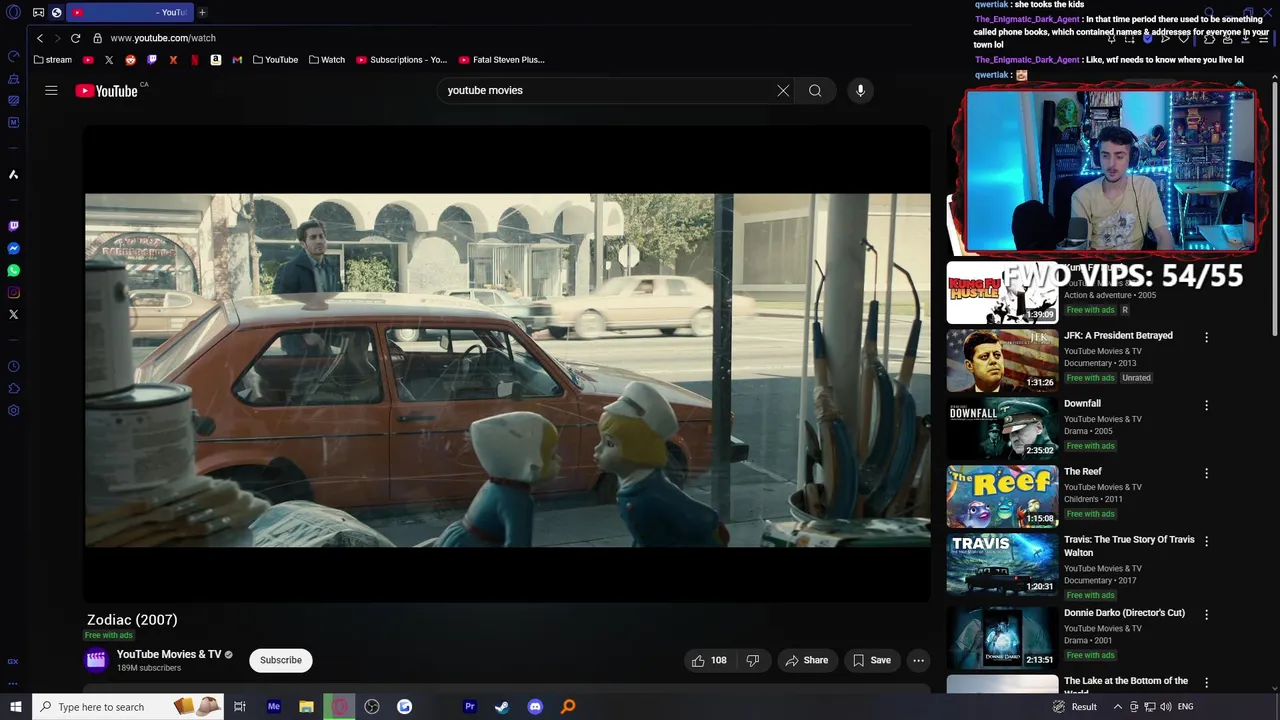1280x720 pixels.
Task: Select the YouTube browser tab
Action: (130, 12)
